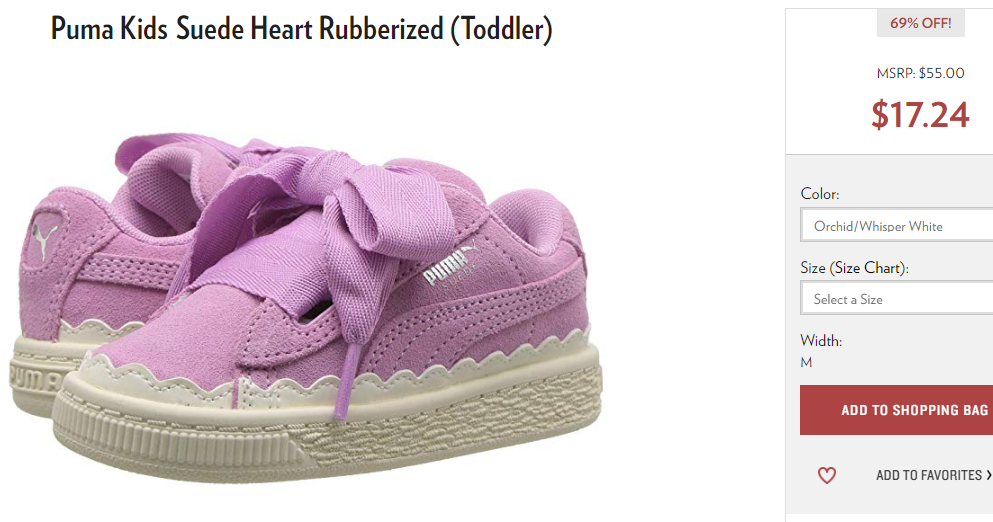Click the Width label
This screenshot has width=993, height=522.
pos(821,341)
